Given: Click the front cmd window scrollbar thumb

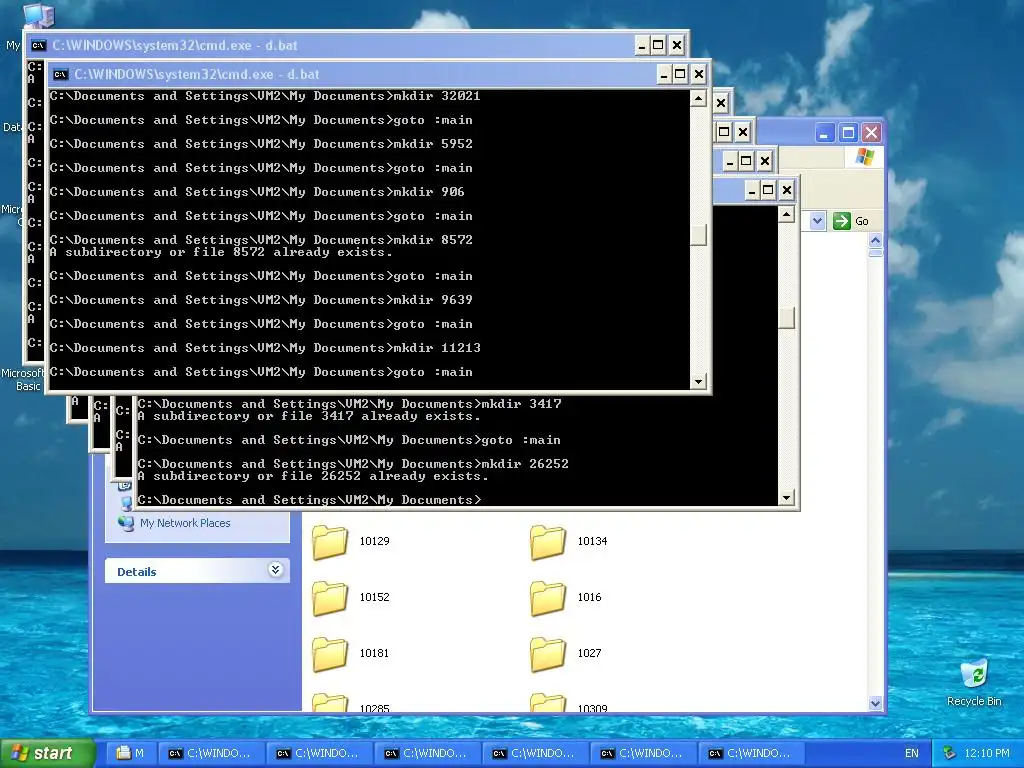Looking at the screenshot, I should [698, 235].
